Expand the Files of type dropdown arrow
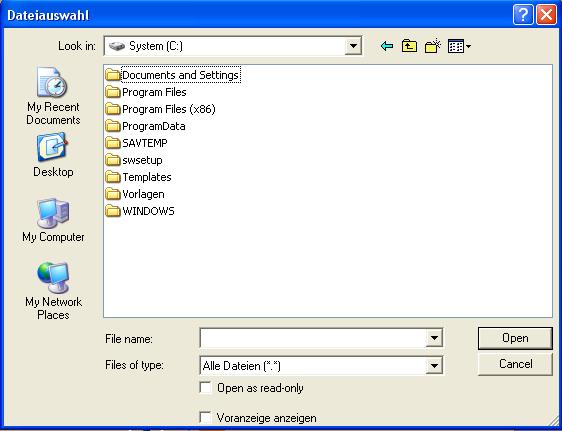This screenshot has height=431, width=562. [x=434, y=365]
